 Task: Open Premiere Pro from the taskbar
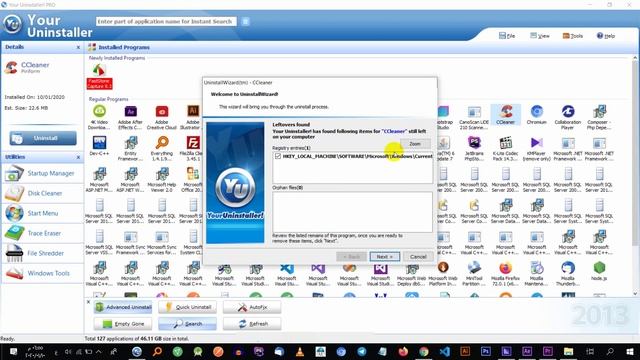pyautogui.click(x=547, y=351)
